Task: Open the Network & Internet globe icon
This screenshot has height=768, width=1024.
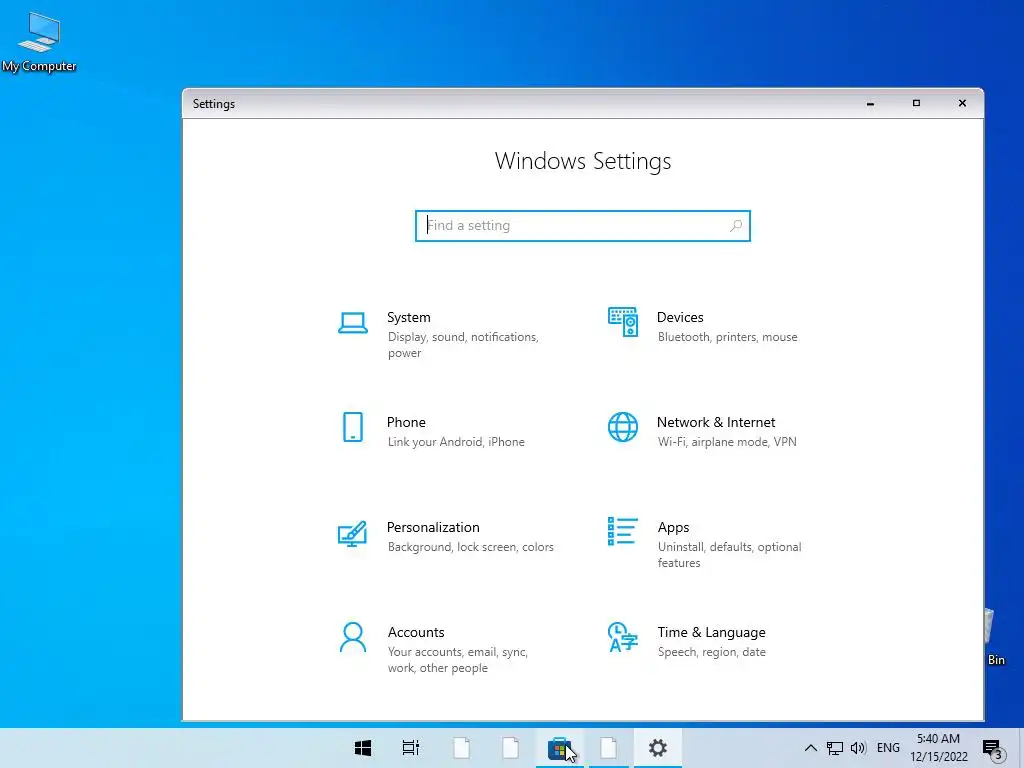Action: coord(622,427)
